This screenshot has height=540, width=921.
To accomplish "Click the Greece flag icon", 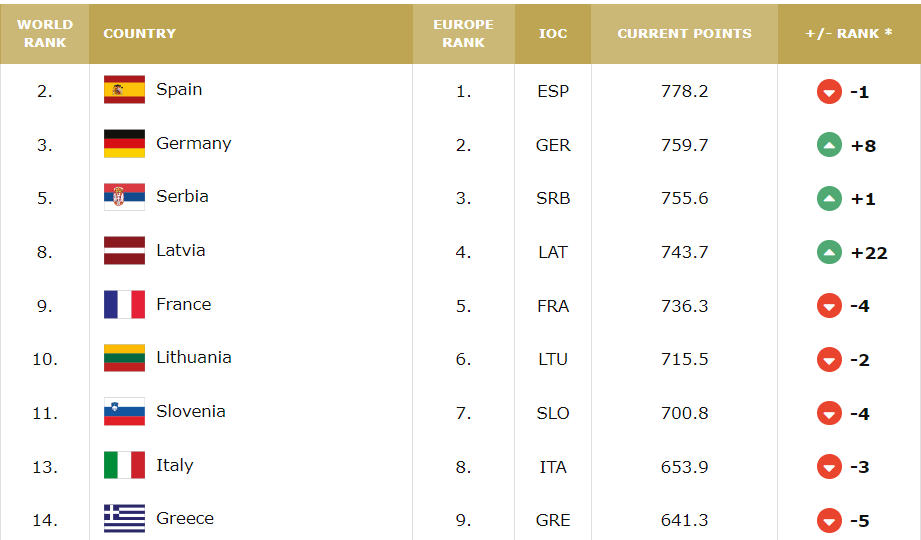I will click(x=124, y=519).
